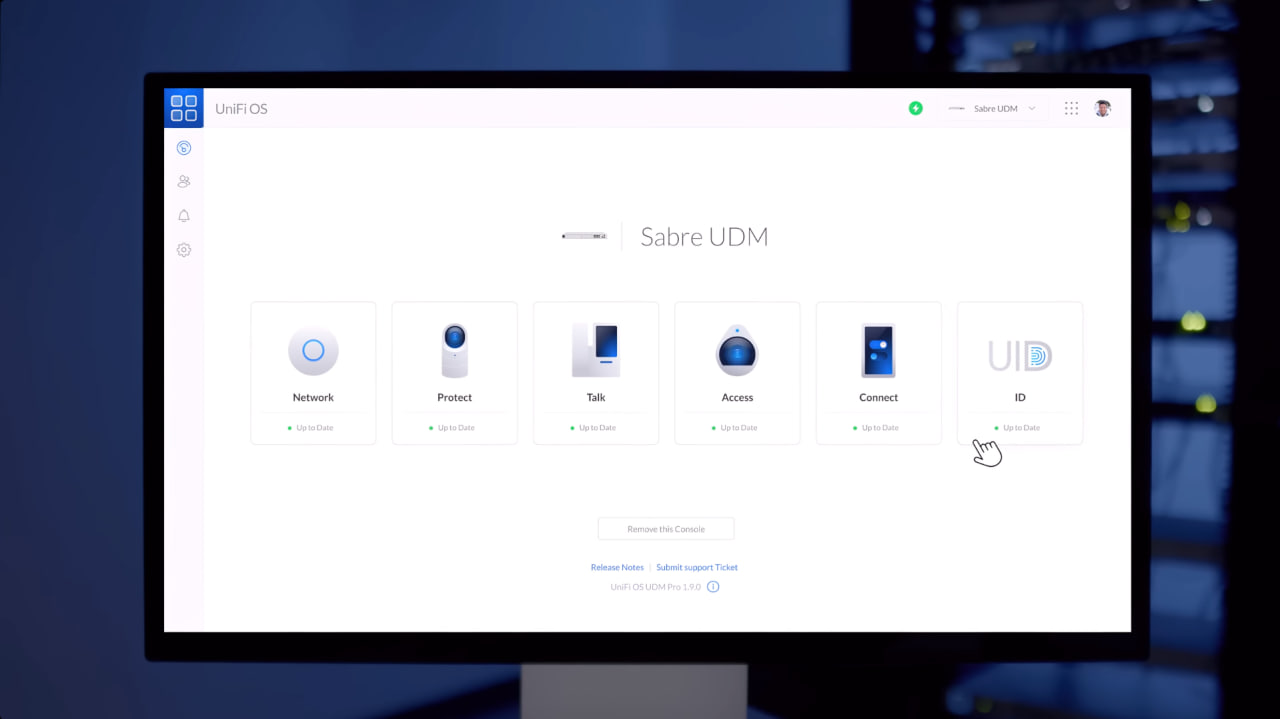1280x719 pixels.
Task: Expand the Sabre UDM console dropdown
Action: click(992, 108)
